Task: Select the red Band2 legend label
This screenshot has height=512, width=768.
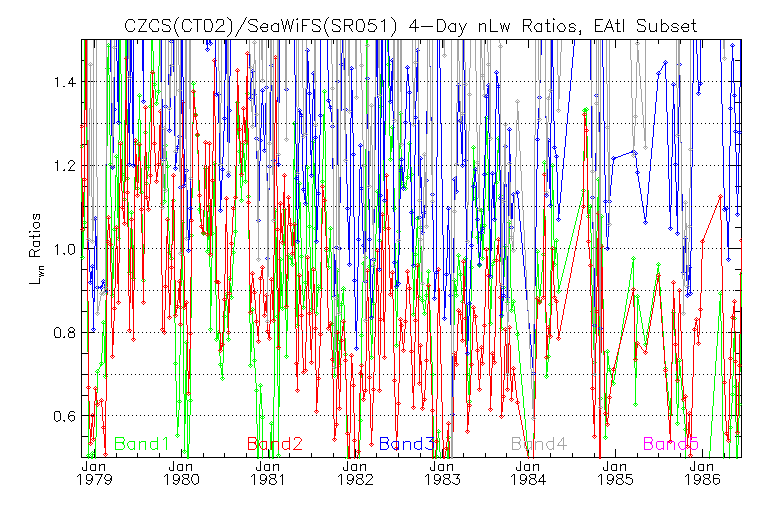Action: point(275,444)
